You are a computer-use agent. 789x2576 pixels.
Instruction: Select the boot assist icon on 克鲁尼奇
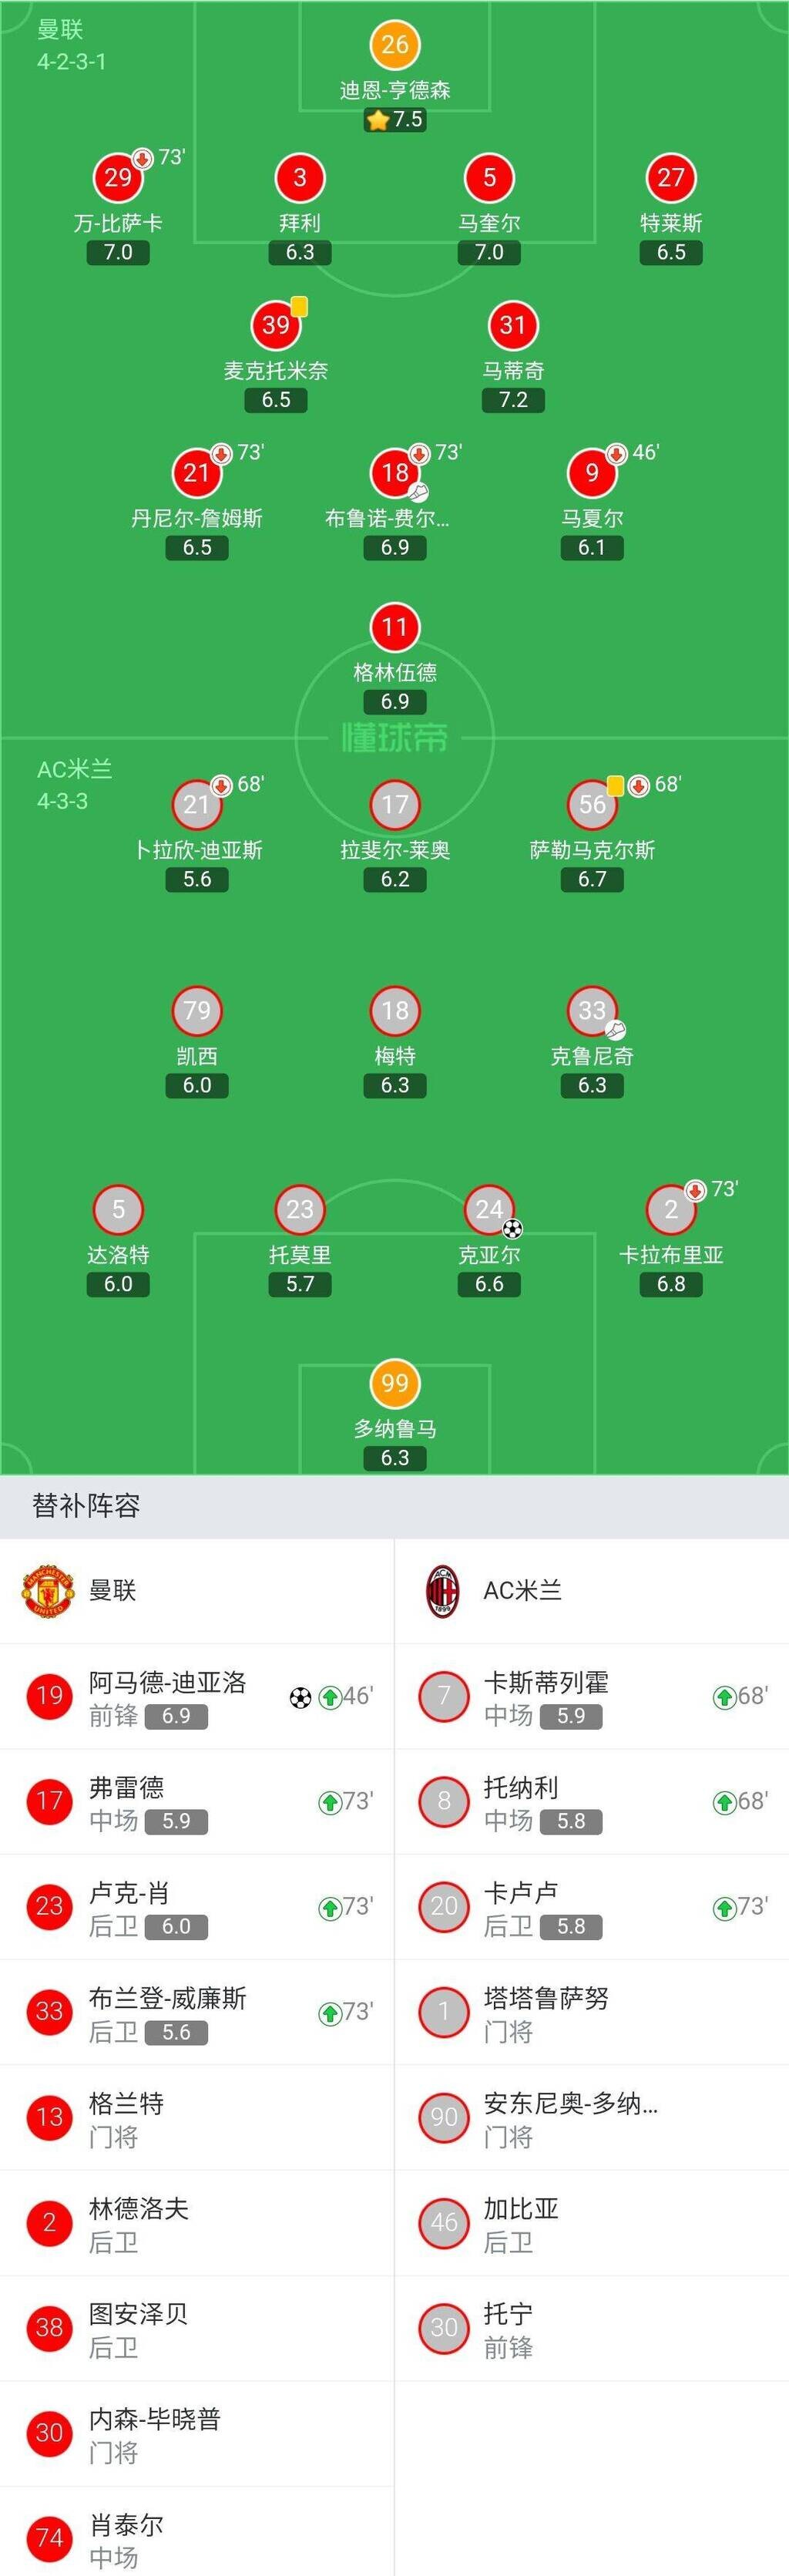click(x=615, y=1029)
